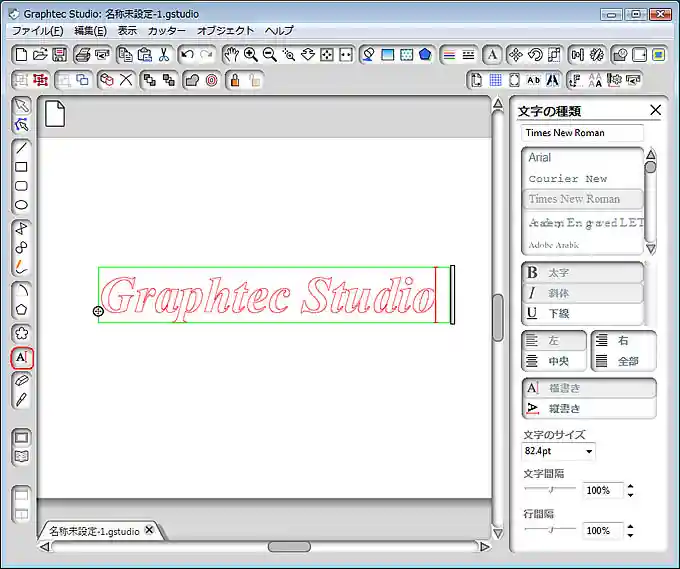Toggle Underline 下線 formatting
Image resolution: width=680 pixels, height=569 pixels.
click(583, 313)
